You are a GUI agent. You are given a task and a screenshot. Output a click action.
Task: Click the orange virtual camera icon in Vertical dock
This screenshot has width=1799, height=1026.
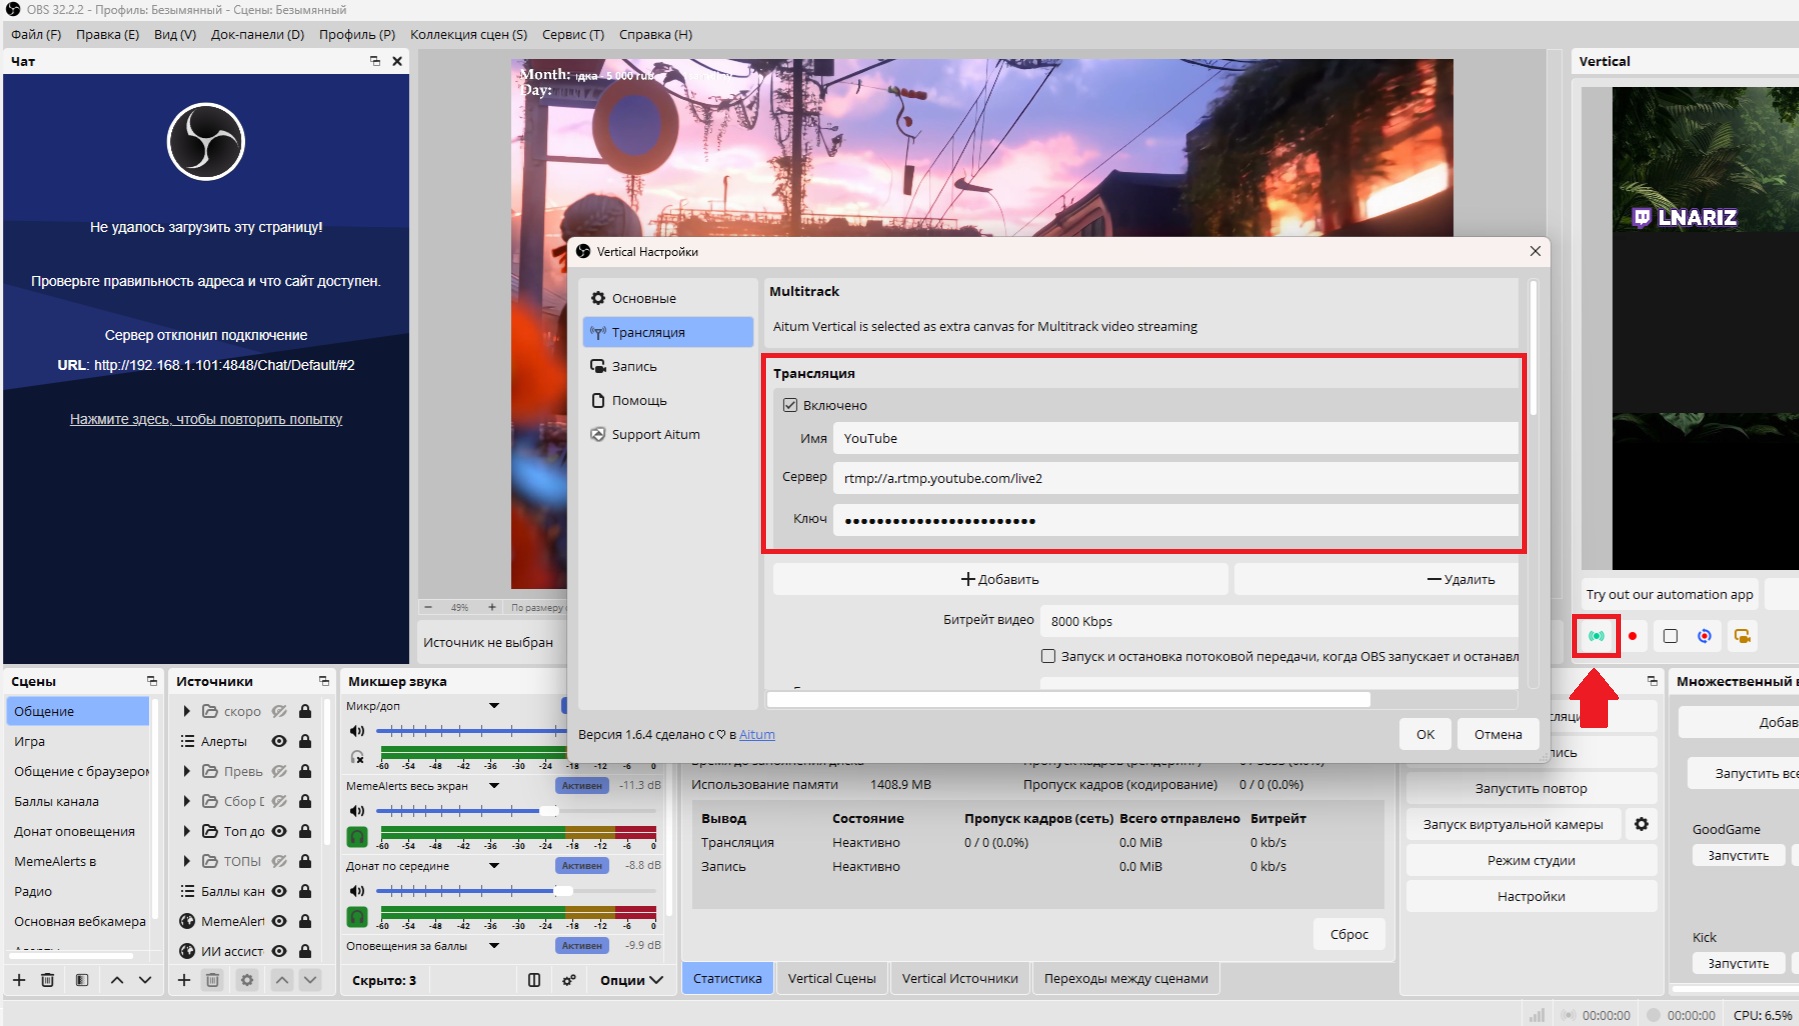click(x=1742, y=636)
